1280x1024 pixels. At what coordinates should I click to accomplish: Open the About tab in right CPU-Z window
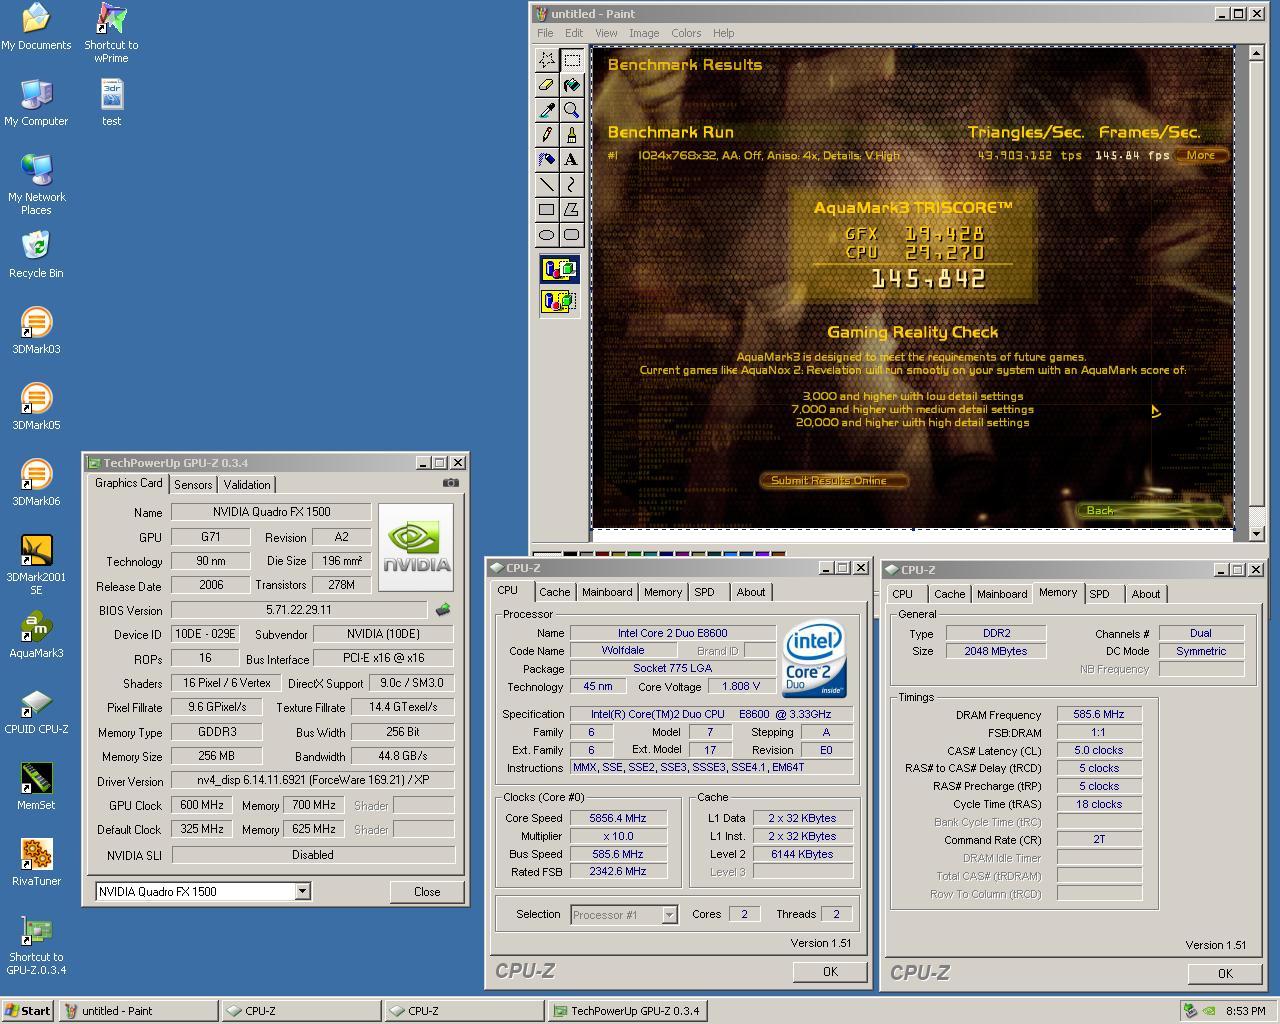click(1146, 594)
